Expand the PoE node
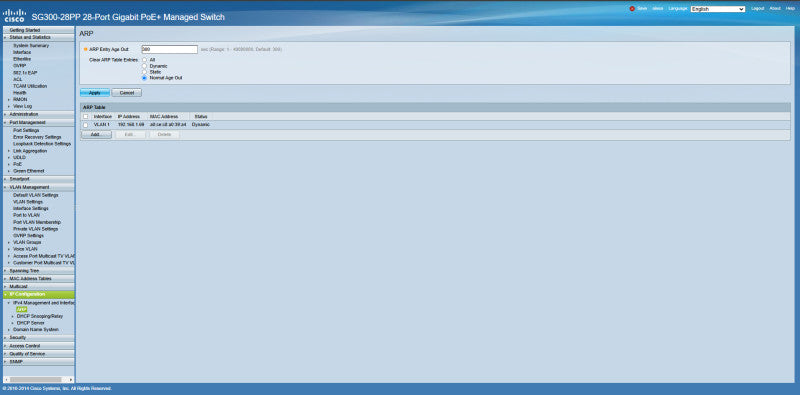The image size is (800, 395). point(9,164)
